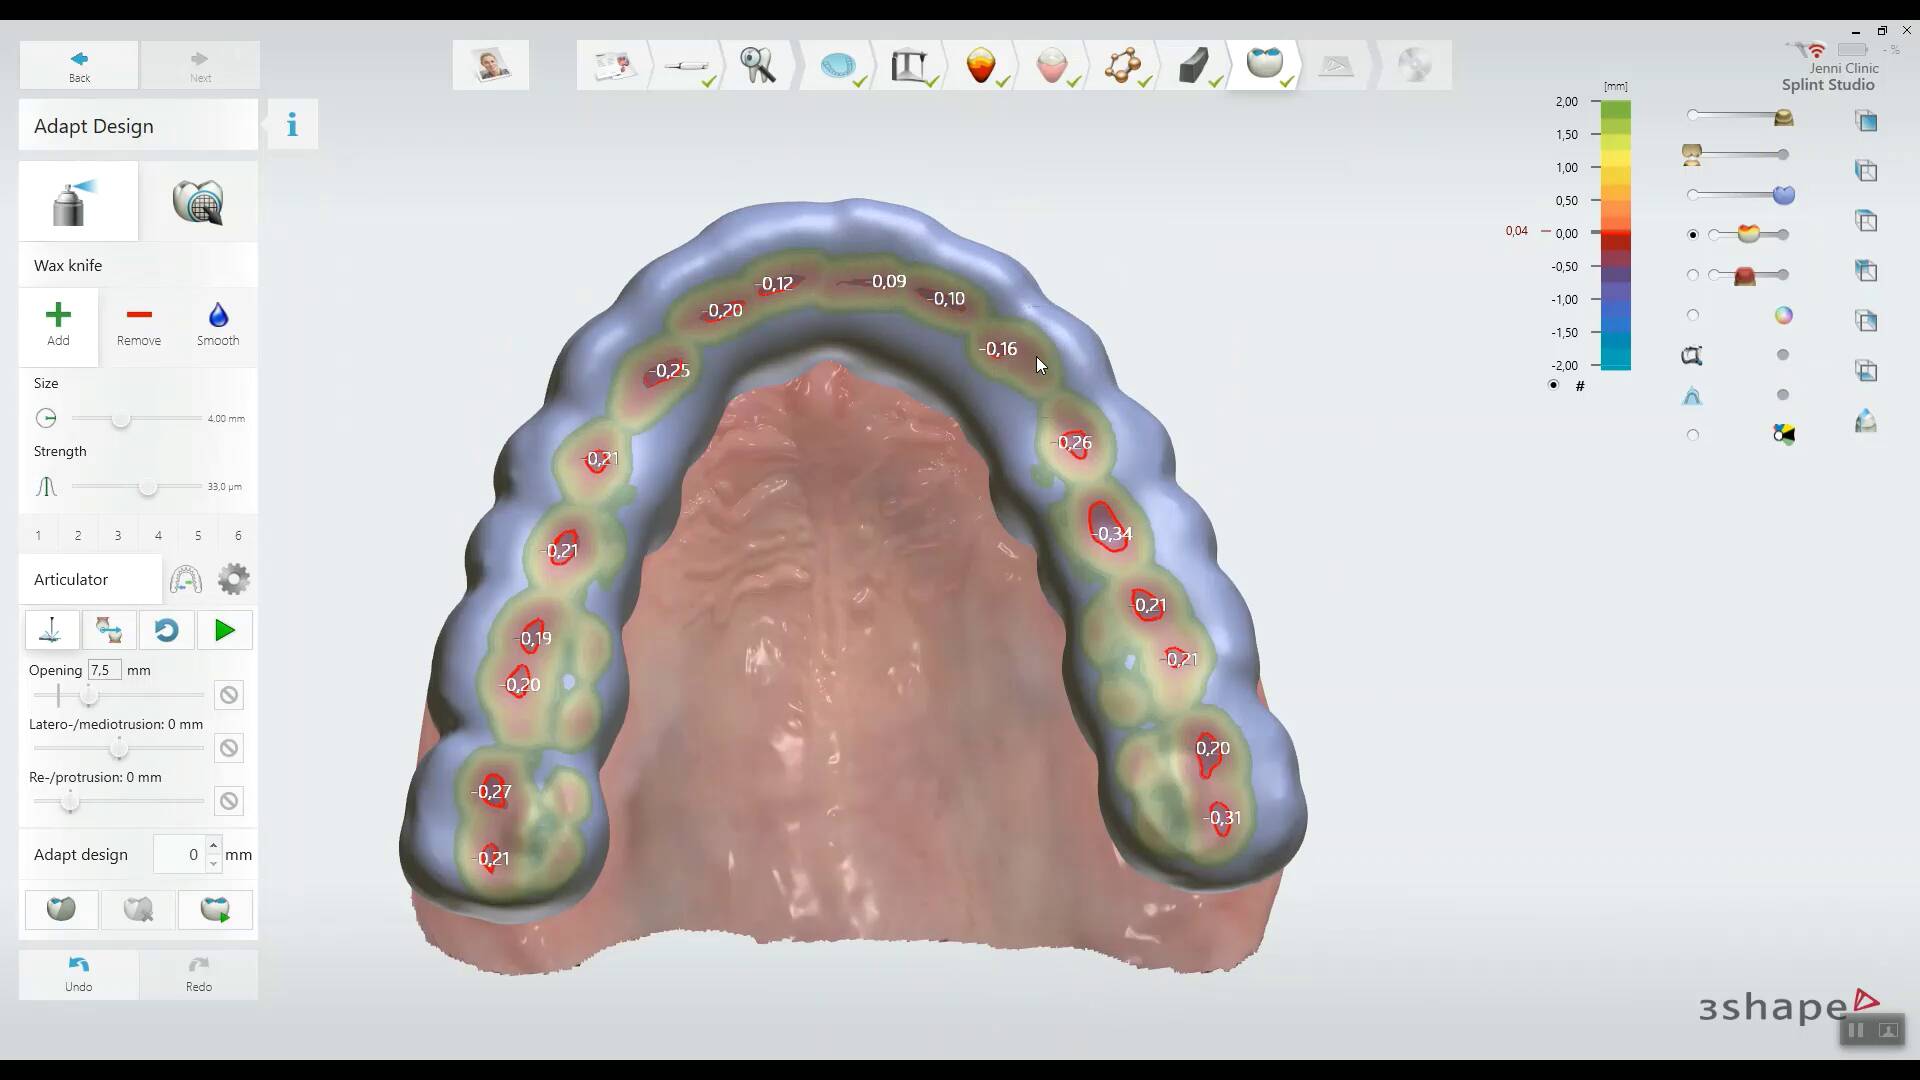The image size is (1920, 1080).
Task: Click the Smooth droplet wax knife mode
Action: [218, 324]
